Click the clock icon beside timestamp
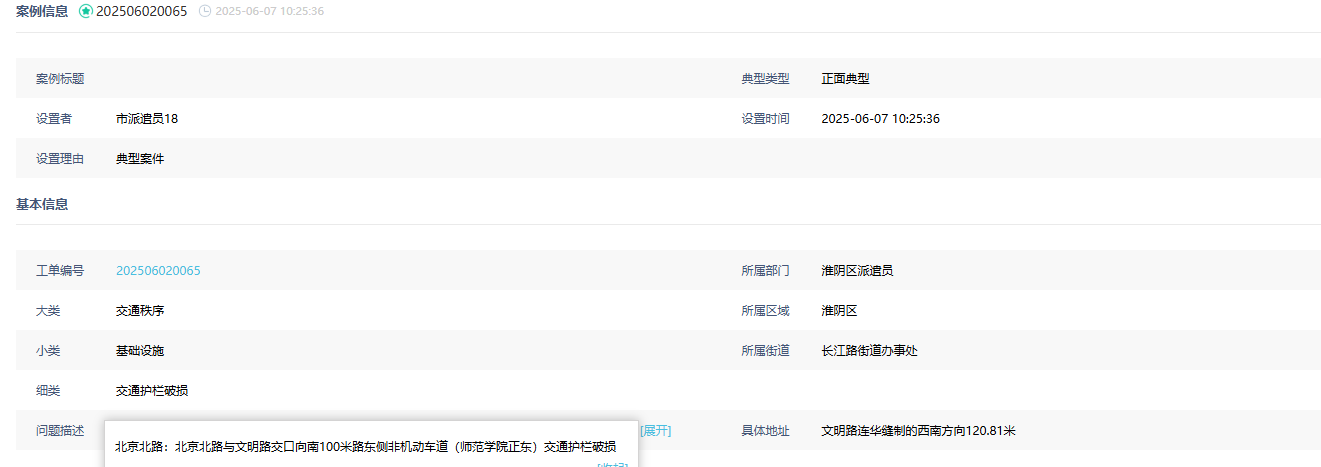Image resolution: width=1321 pixels, height=467 pixels. tap(205, 11)
